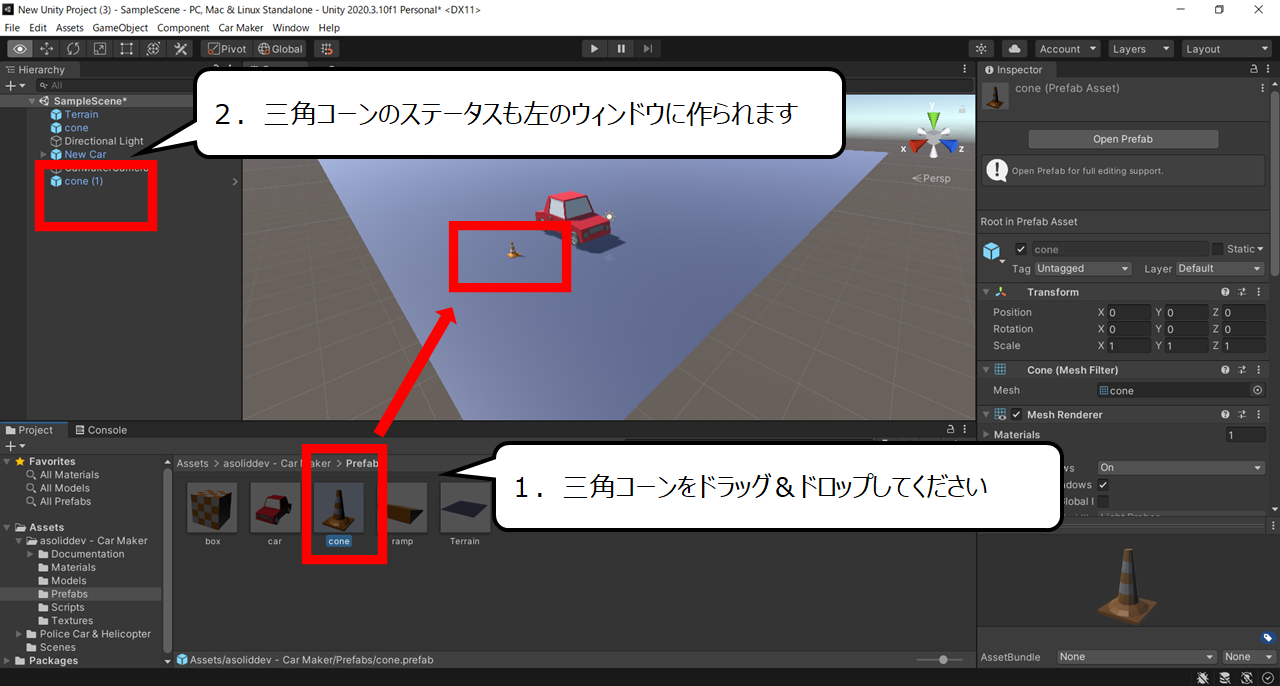Open Mesh picker circle for cone mesh
Image resolution: width=1280 pixels, height=686 pixels.
click(x=1257, y=391)
